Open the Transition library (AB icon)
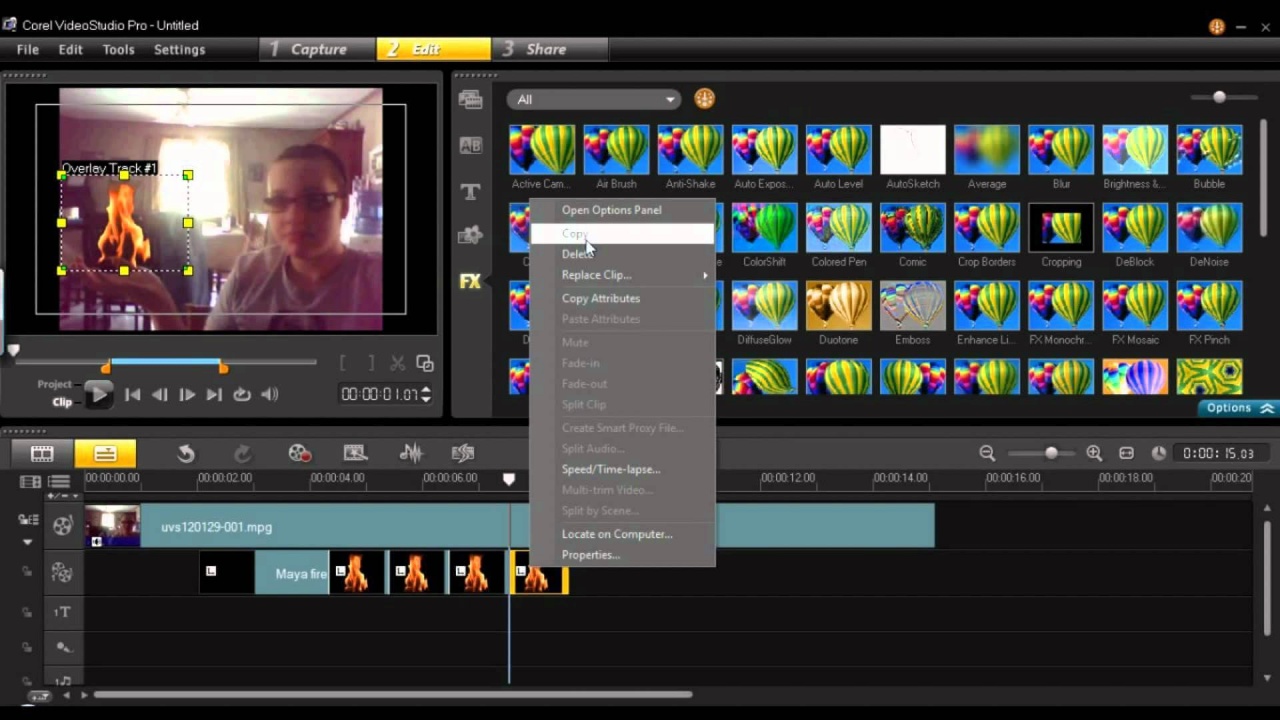The height and width of the screenshot is (720, 1280). [470, 146]
